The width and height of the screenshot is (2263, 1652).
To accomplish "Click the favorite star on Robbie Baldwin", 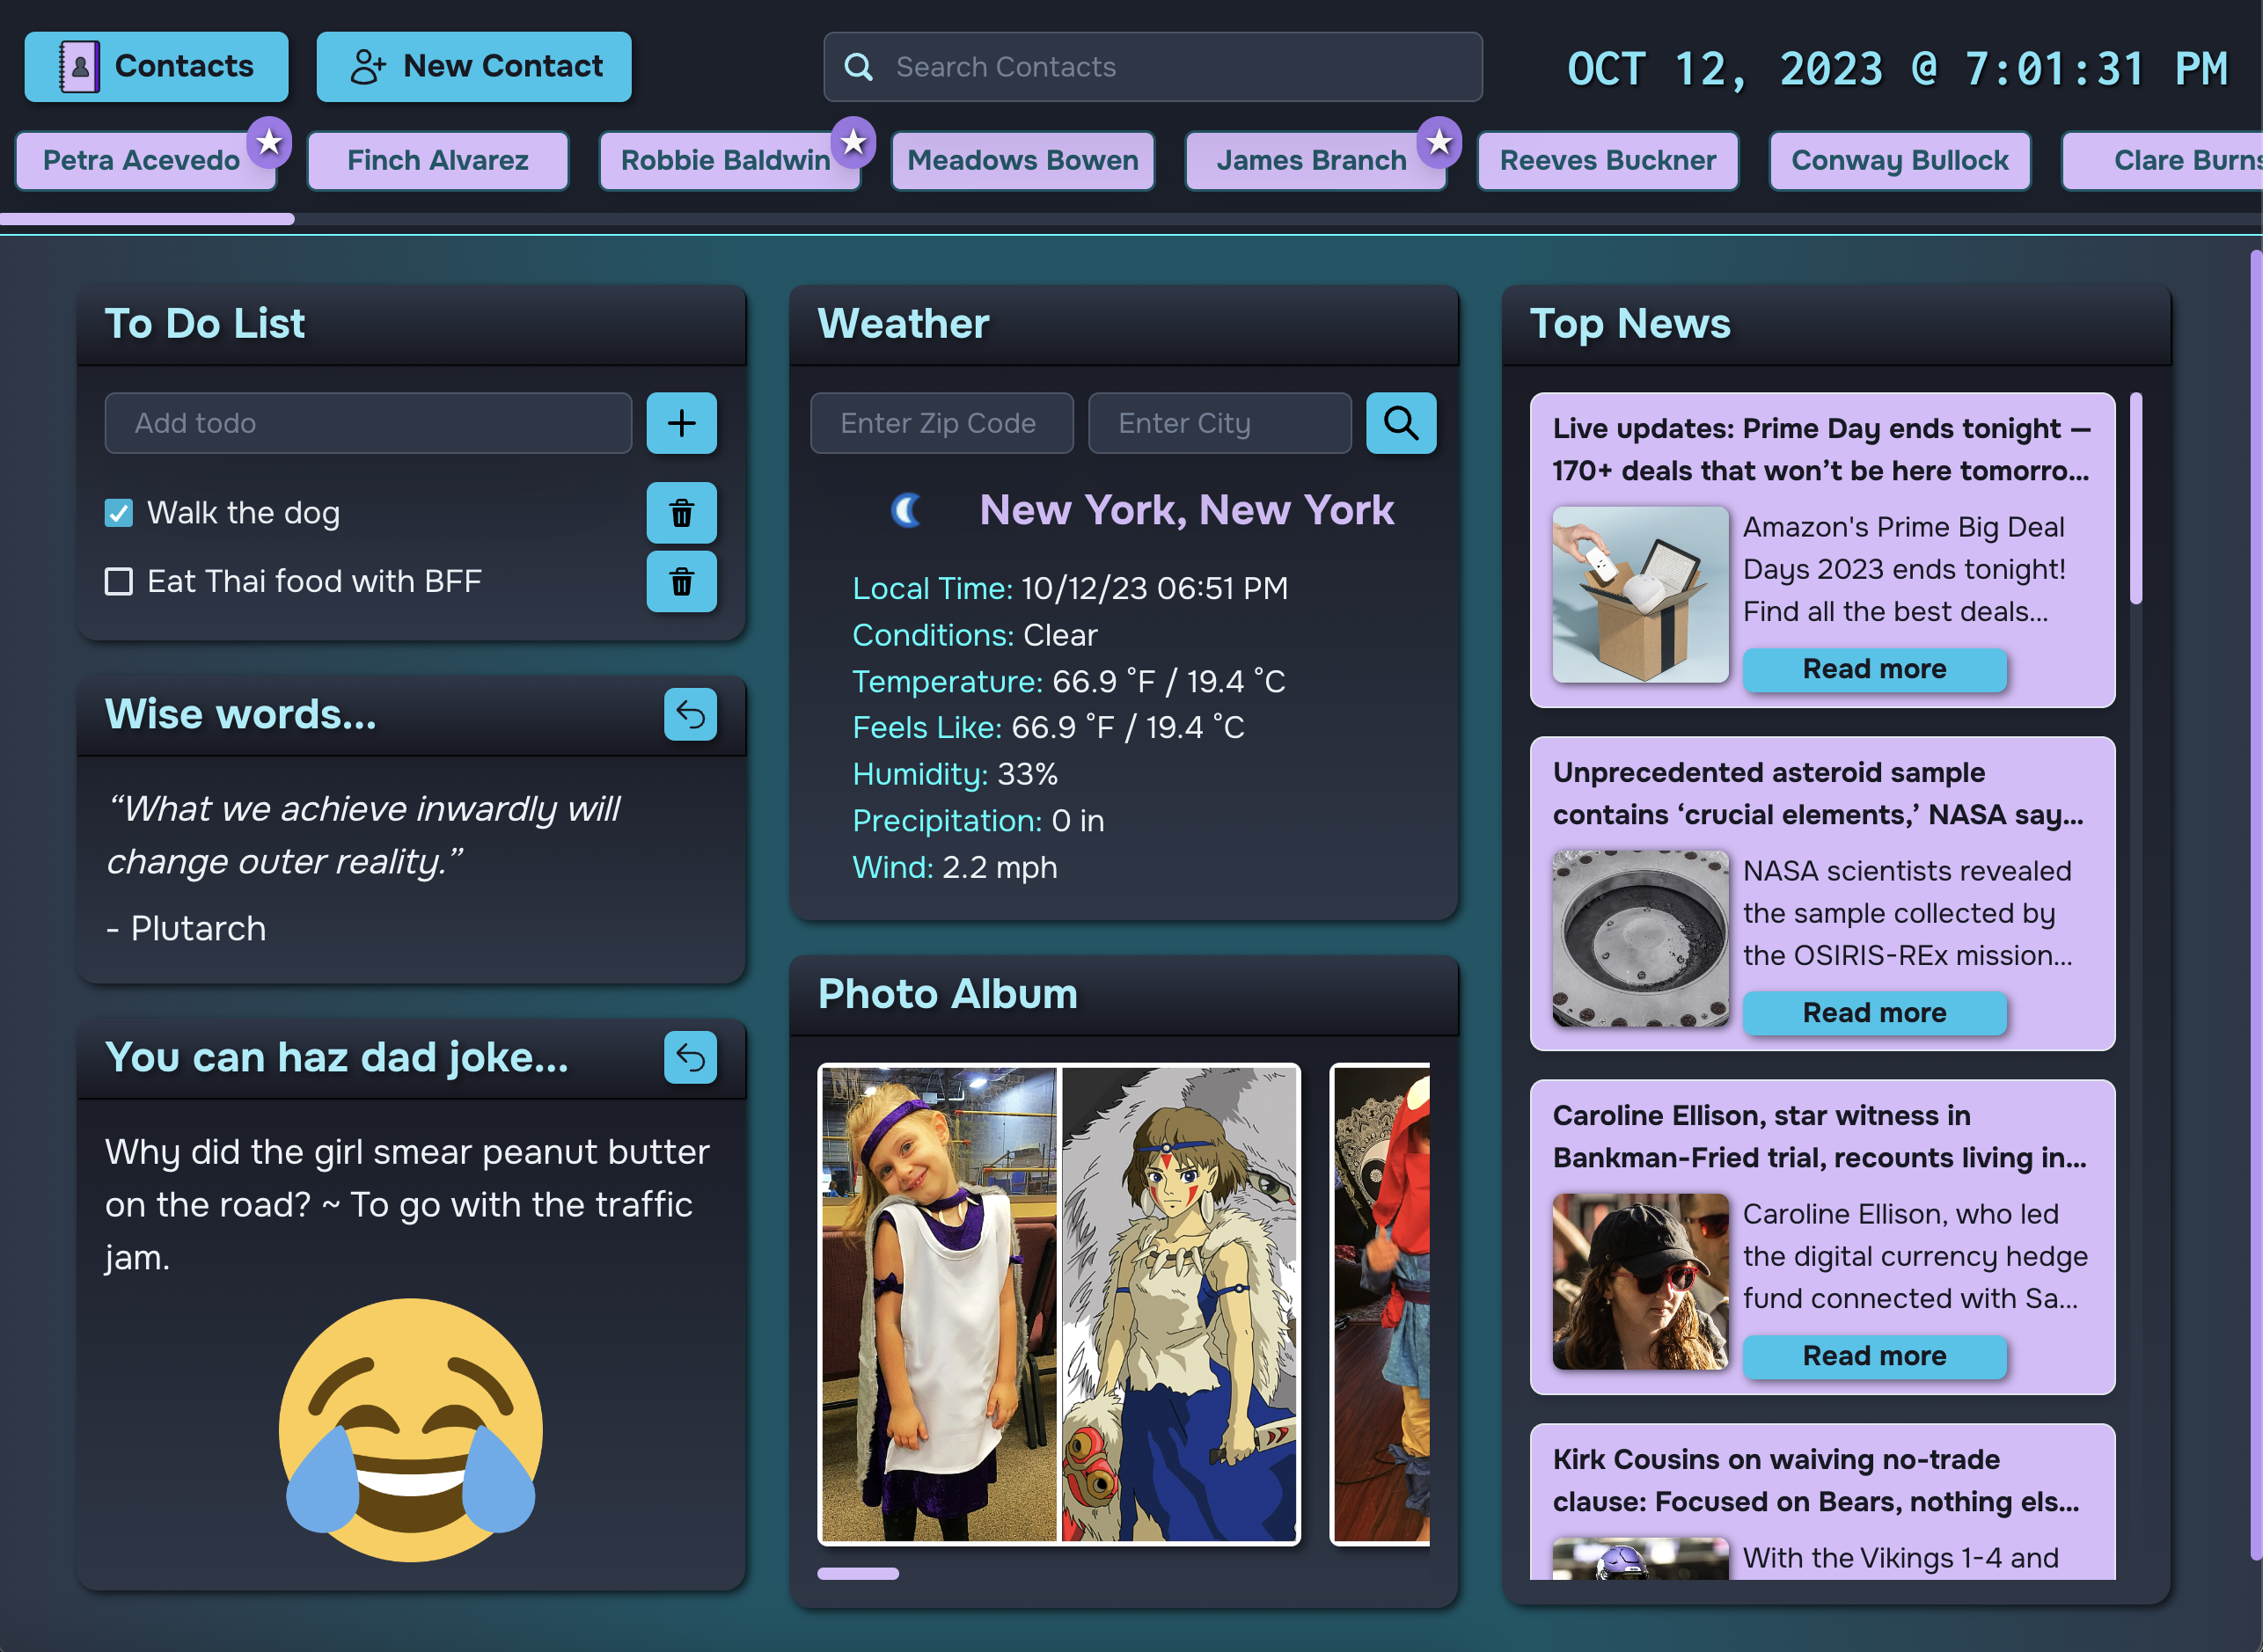I will tap(853, 142).
